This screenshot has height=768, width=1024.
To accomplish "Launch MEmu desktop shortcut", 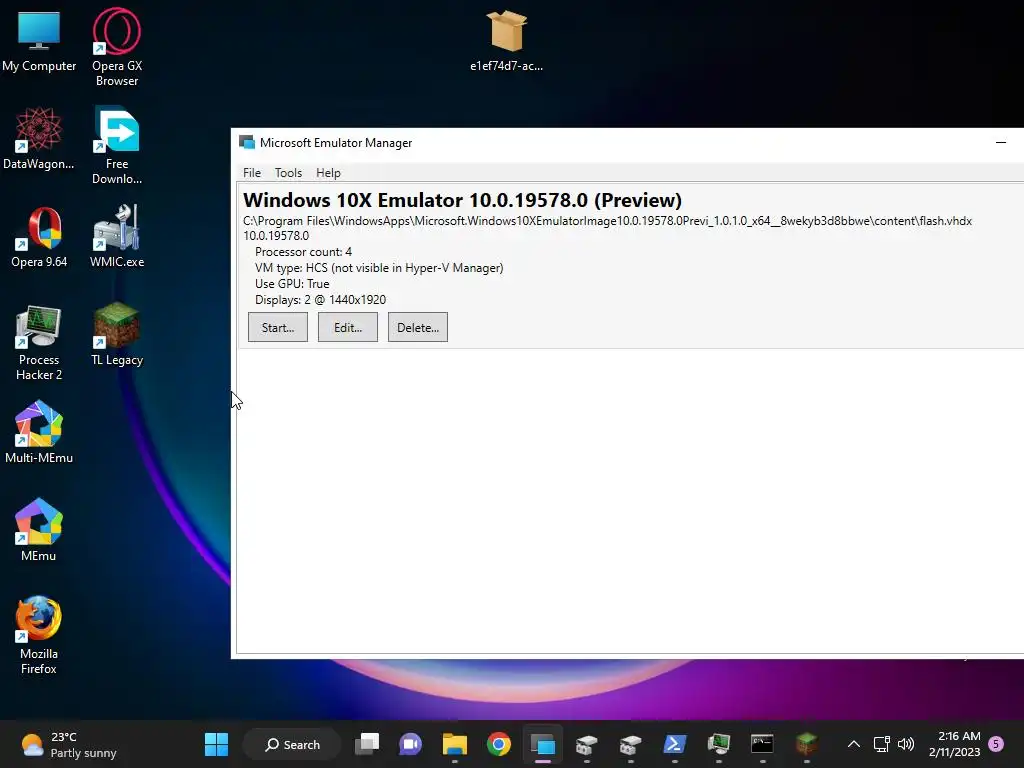I will click(39, 530).
